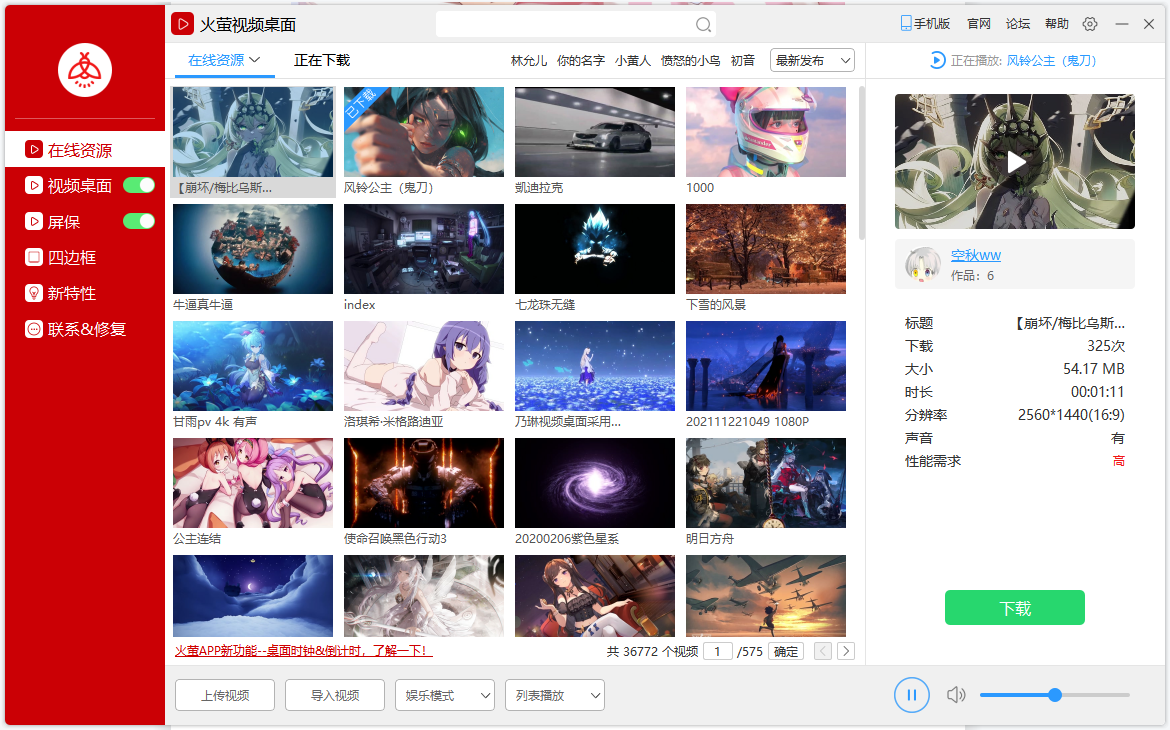Viewport: 1170px width, 730px height.
Task: Open the mobile version 手机版 link
Action: tap(925, 24)
